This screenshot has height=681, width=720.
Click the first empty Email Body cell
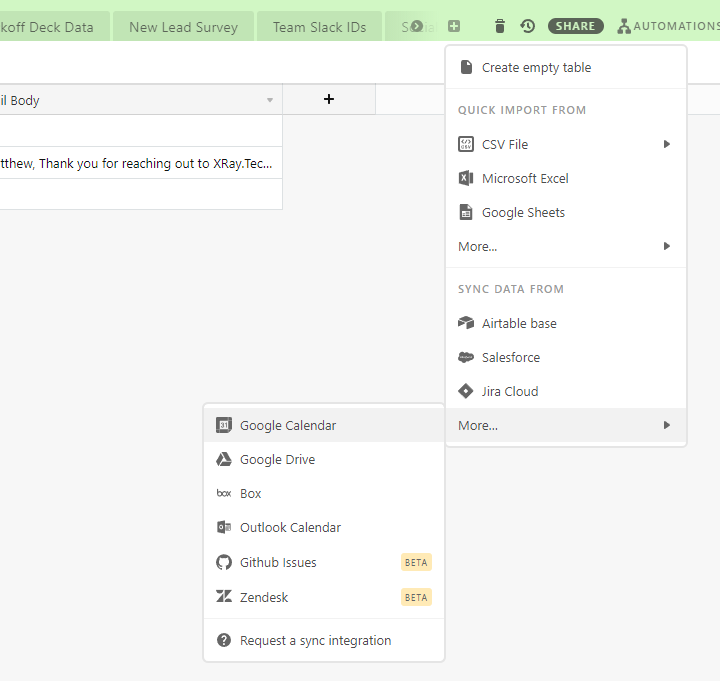point(141,131)
